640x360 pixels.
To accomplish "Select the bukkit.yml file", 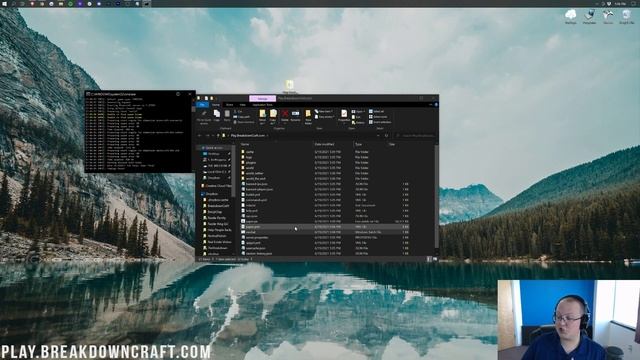I will [253, 195].
